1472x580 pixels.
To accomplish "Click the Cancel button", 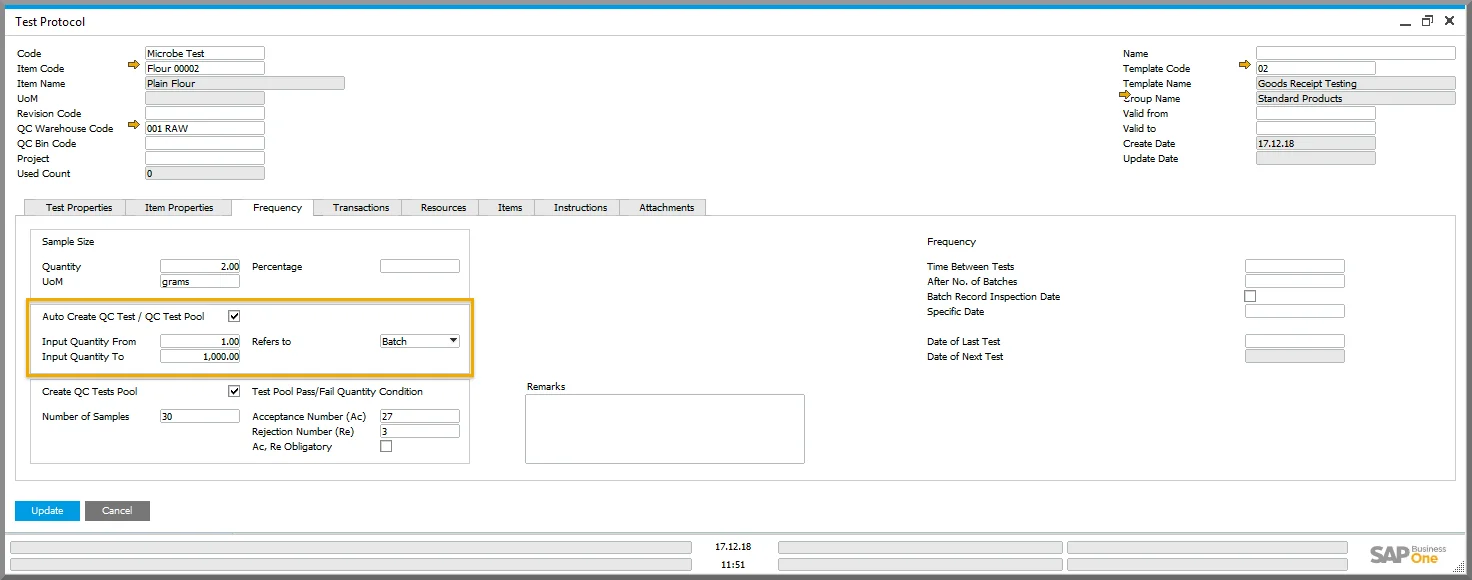I will (x=117, y=511).
